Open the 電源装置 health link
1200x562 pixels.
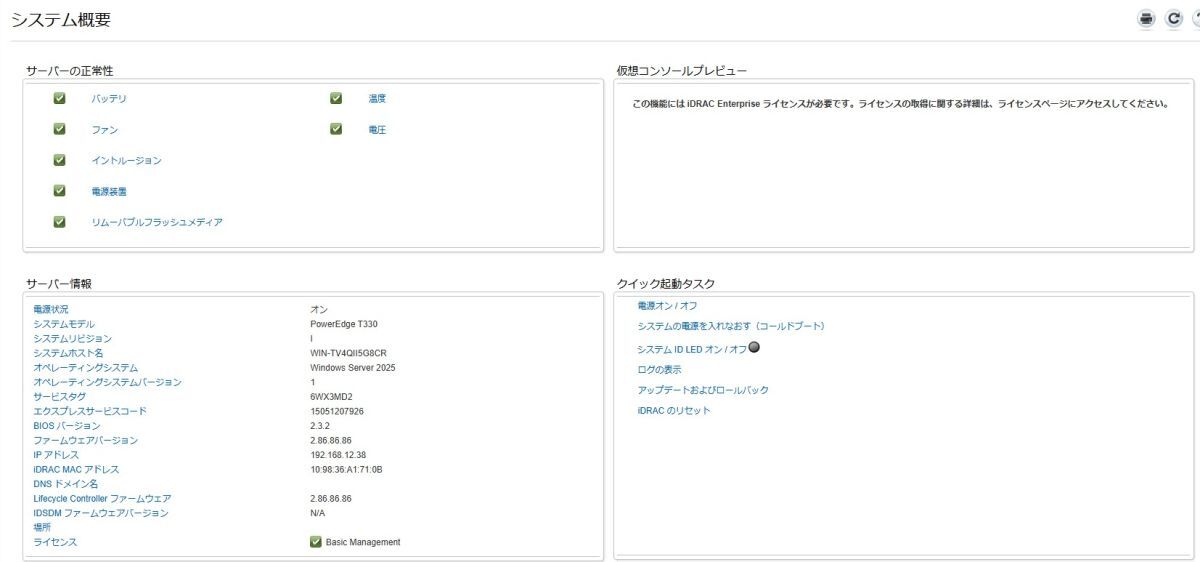[109, 191]
